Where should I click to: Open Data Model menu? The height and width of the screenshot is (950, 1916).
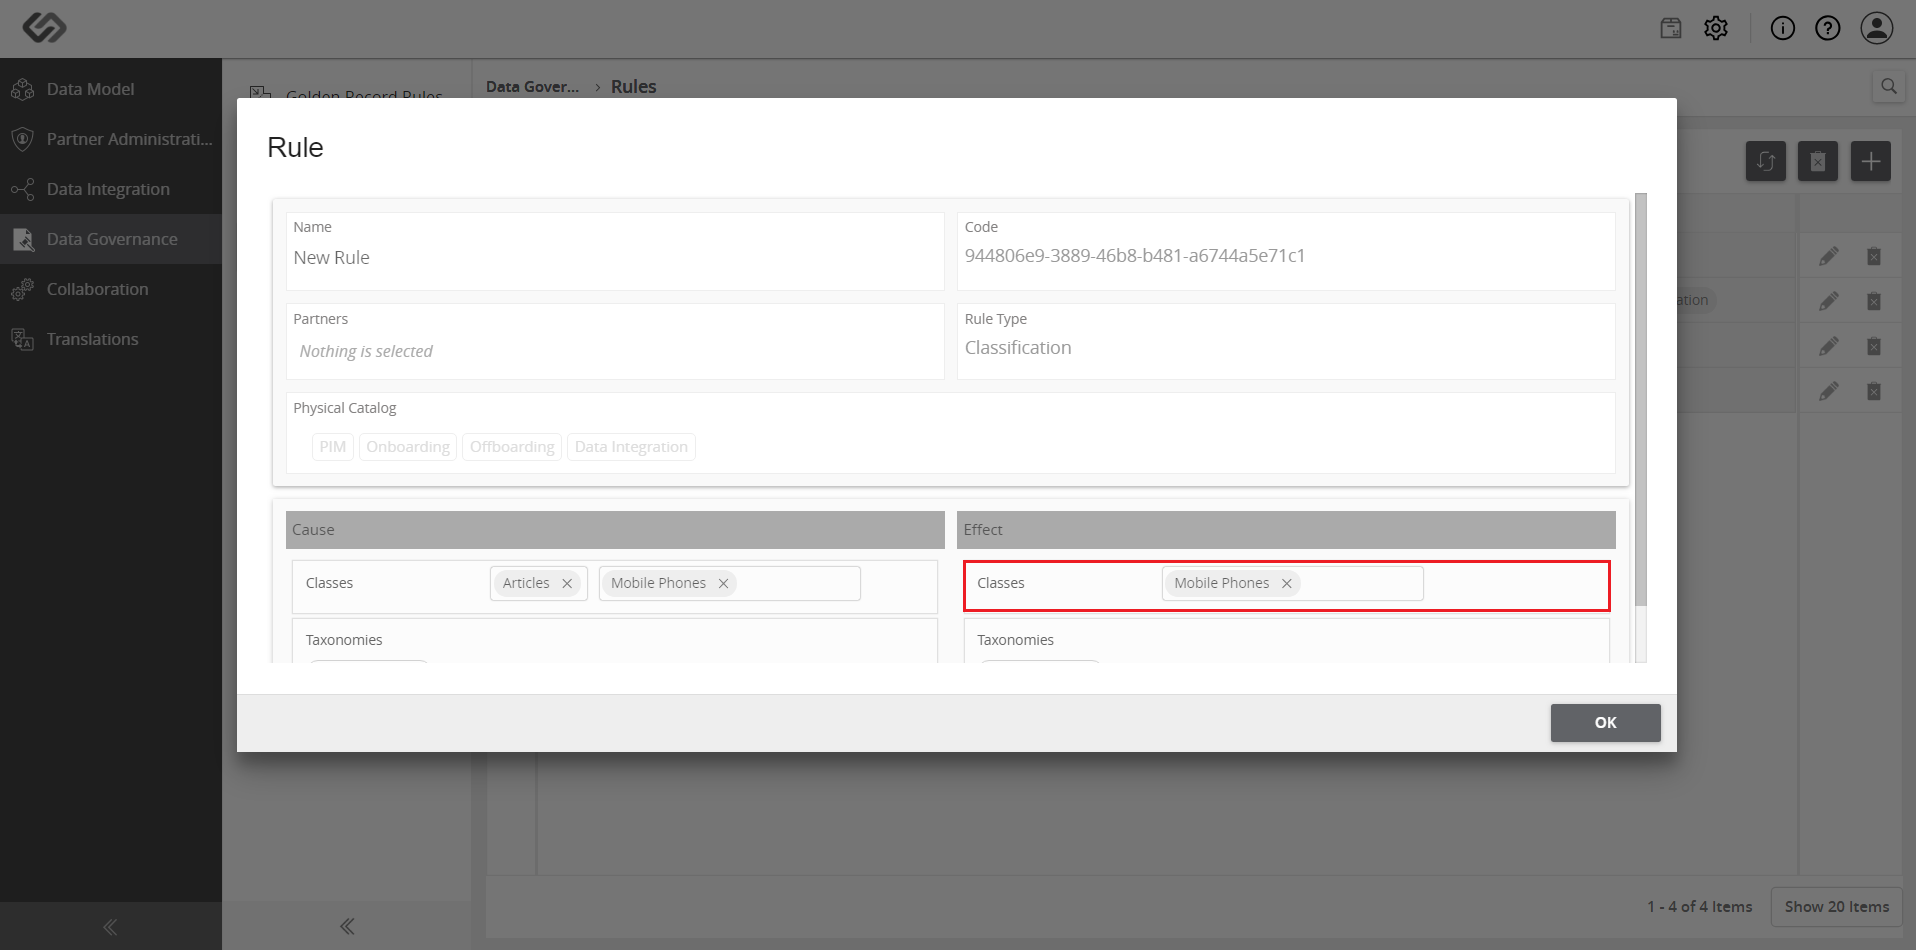(x=111, y=89)
